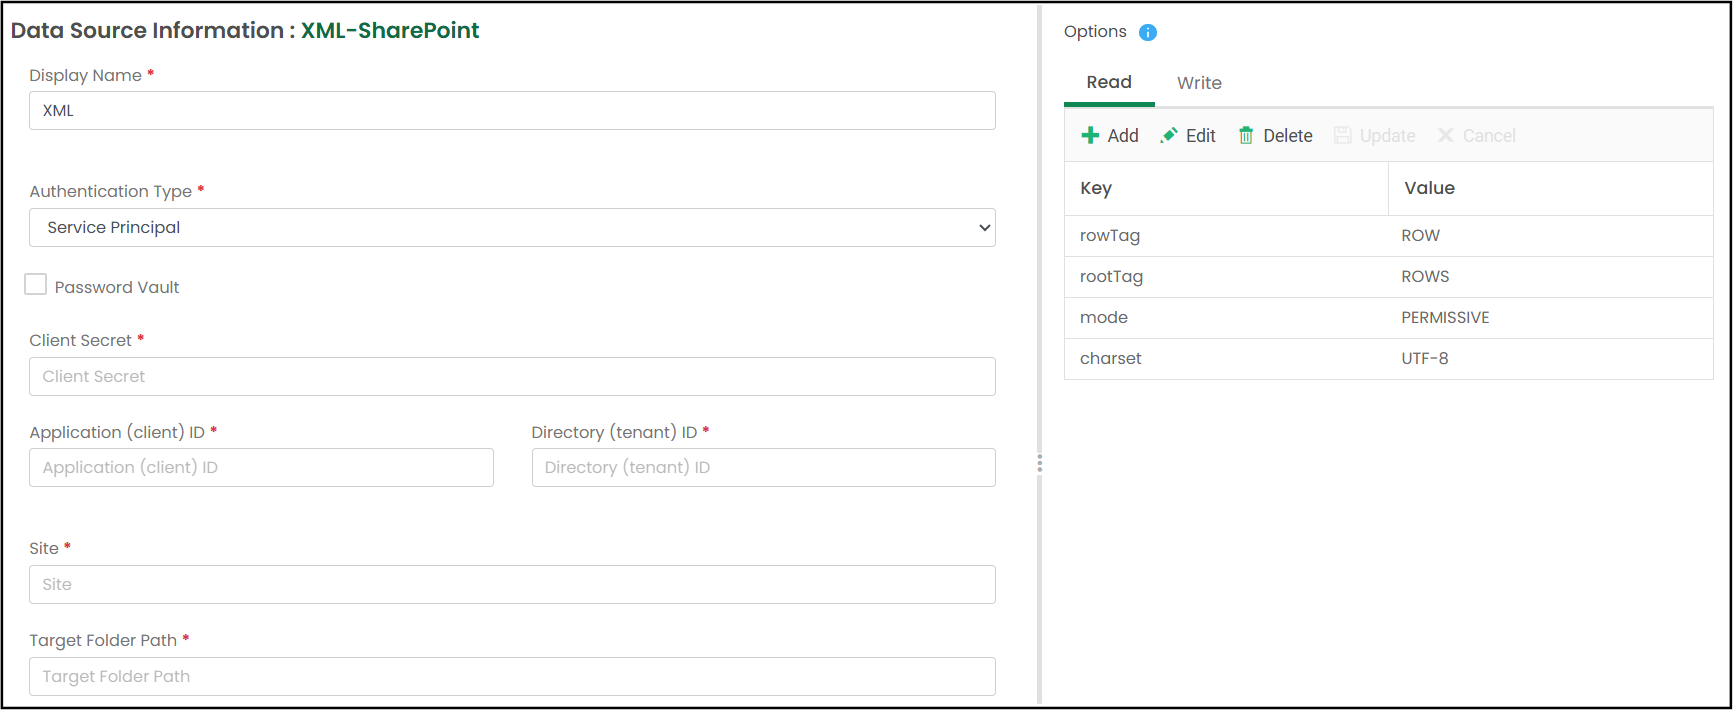Click the Edit pencil icon
The width and height of the screenshot is (1733, 710).
pos(1169,135)
